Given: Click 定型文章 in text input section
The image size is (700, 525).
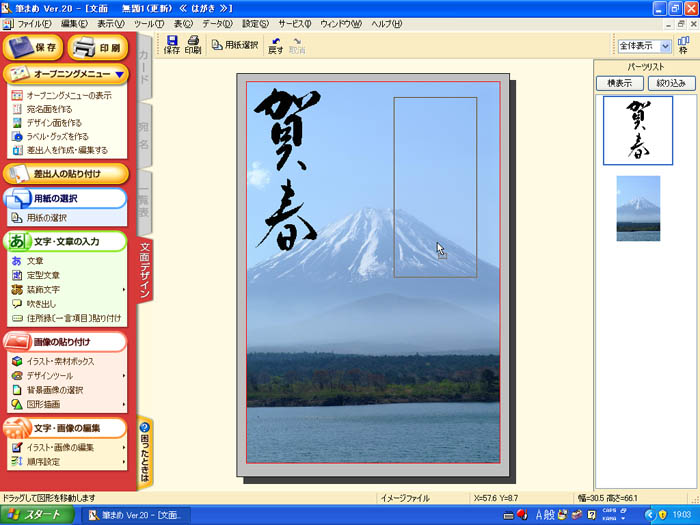Looking at the screenshot, I should pos(43,275).
